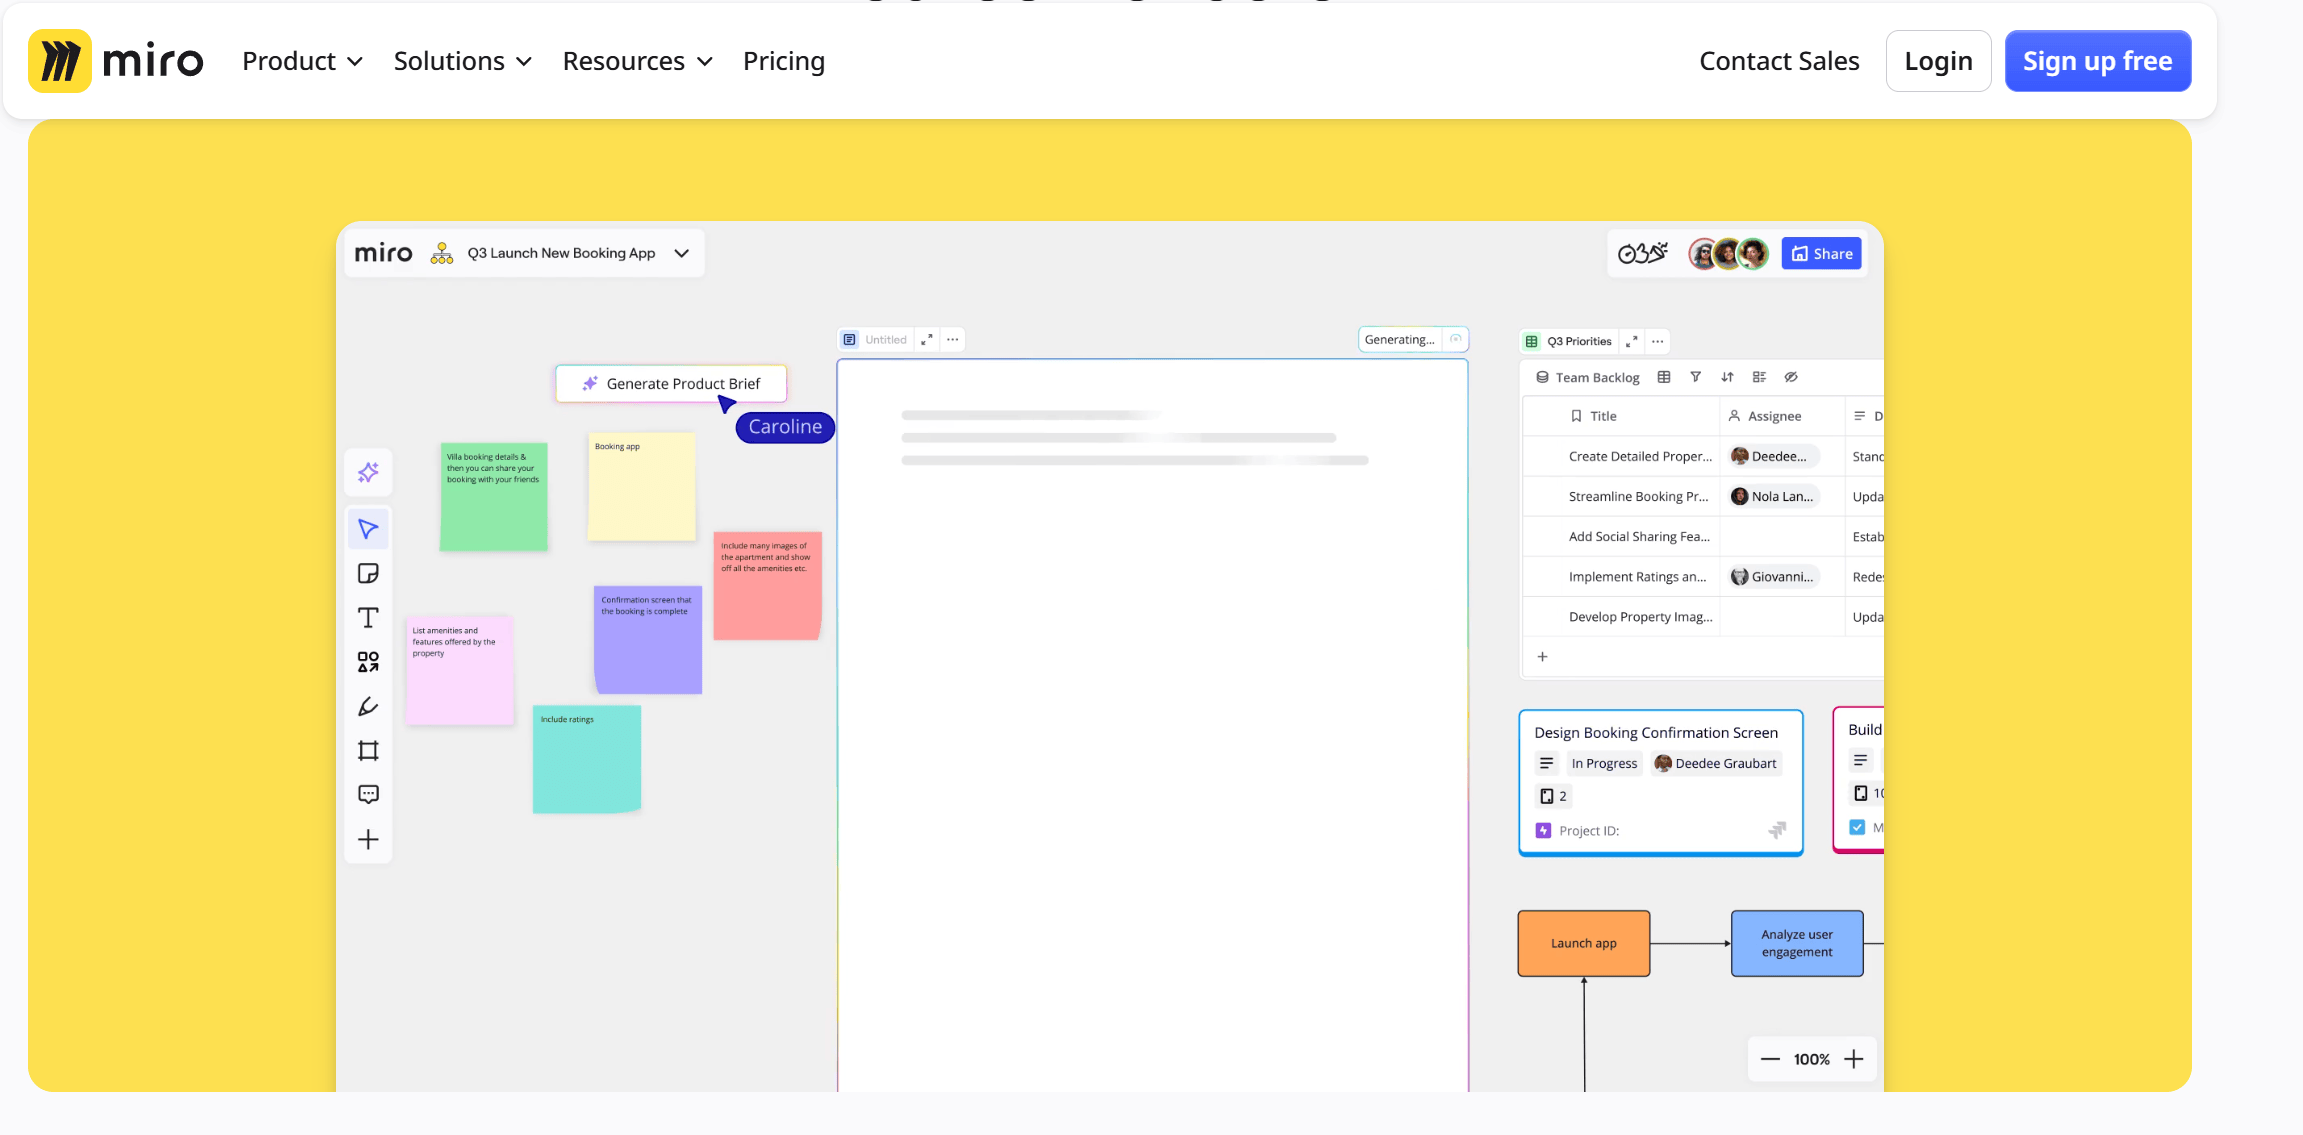This screenshot has width=2303, height=1135.
Task: Open the shapes tool in sidebar
Action: coord(368,662)
